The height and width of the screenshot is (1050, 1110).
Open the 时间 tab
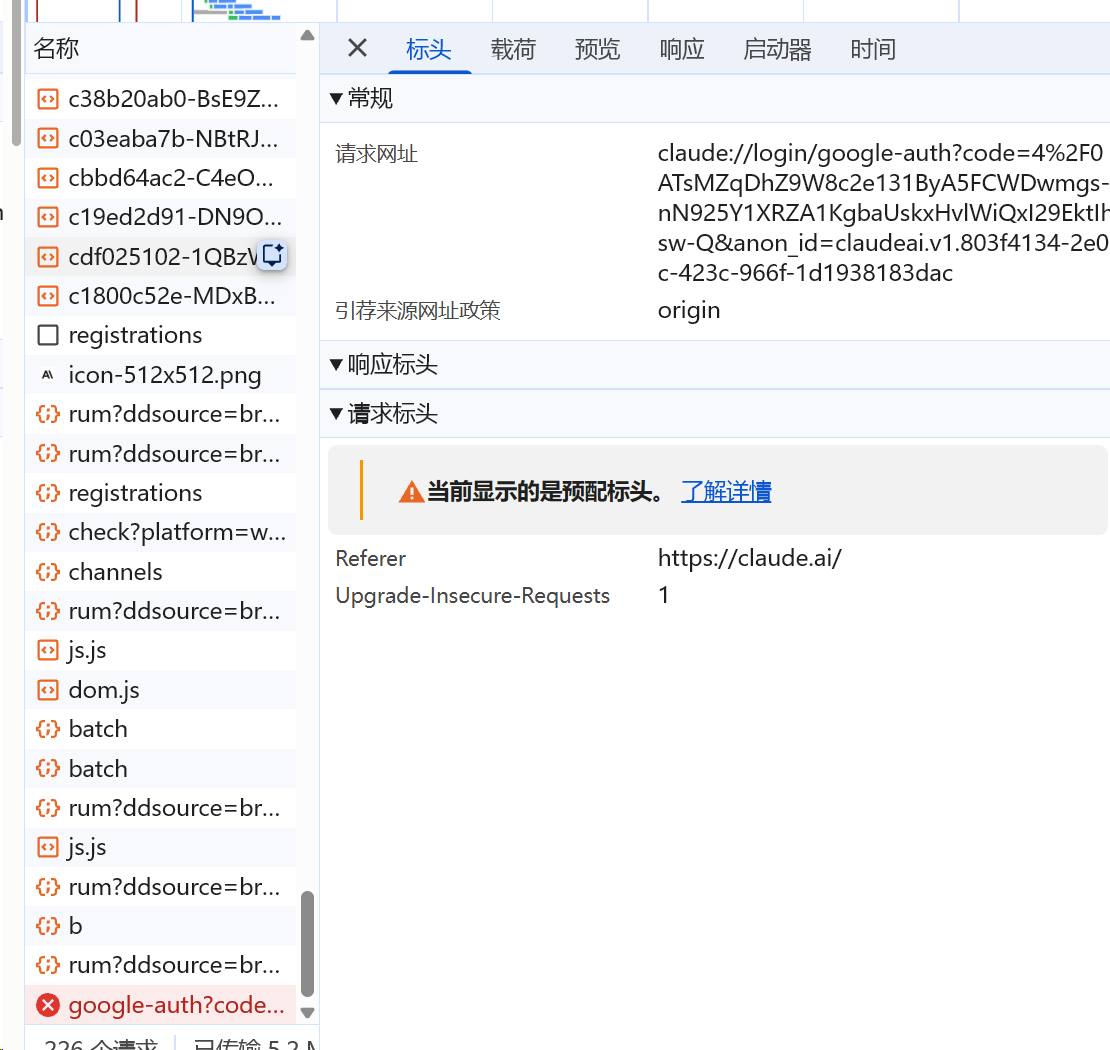point(873,50)
